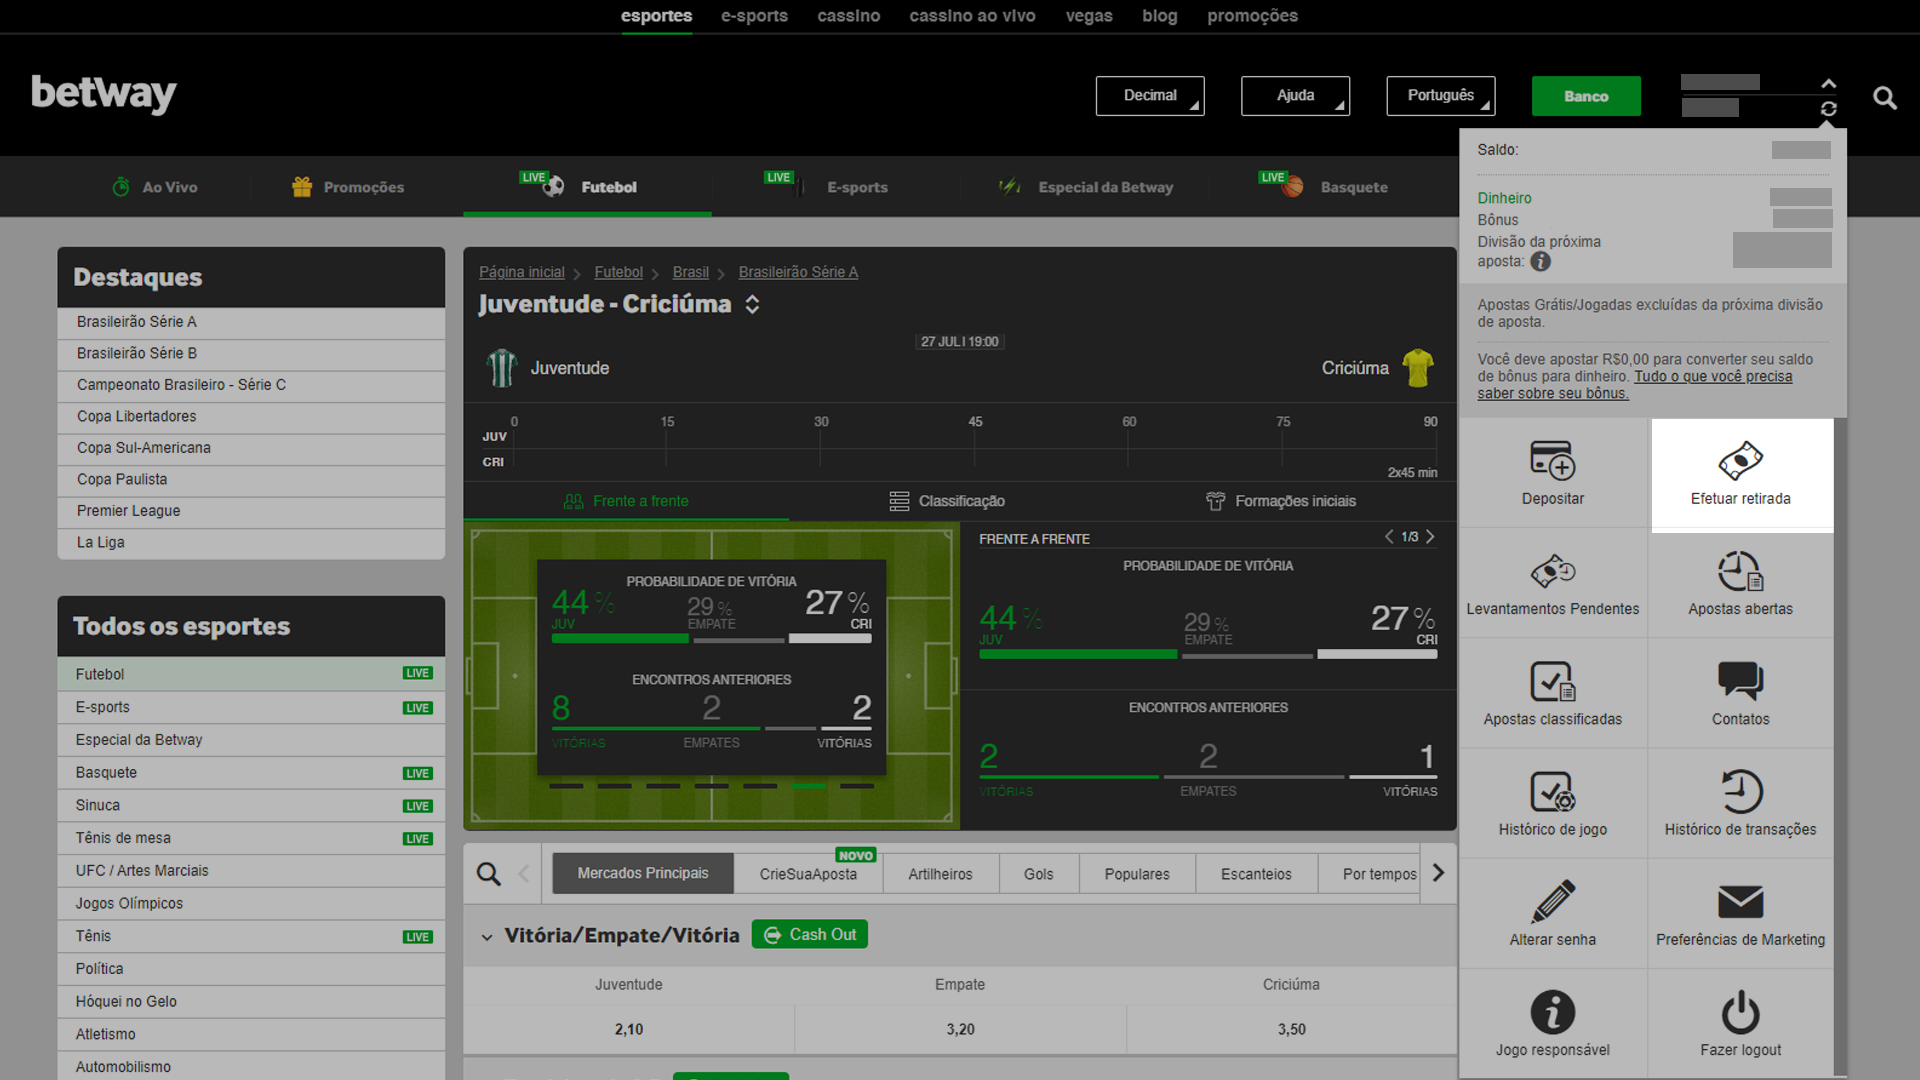Click the markets search magnifier icon
This screenshot has height=1080, width=1920.
(488, 874)
